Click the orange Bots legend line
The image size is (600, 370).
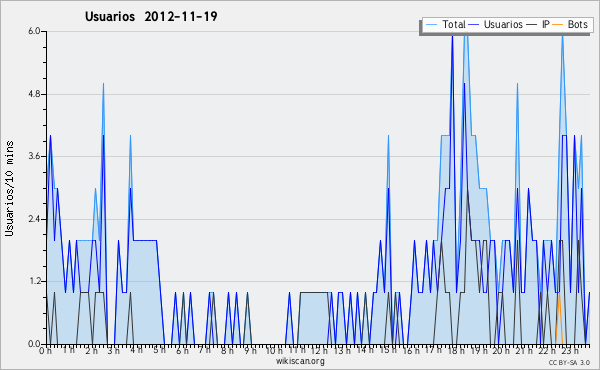(558, 24)
